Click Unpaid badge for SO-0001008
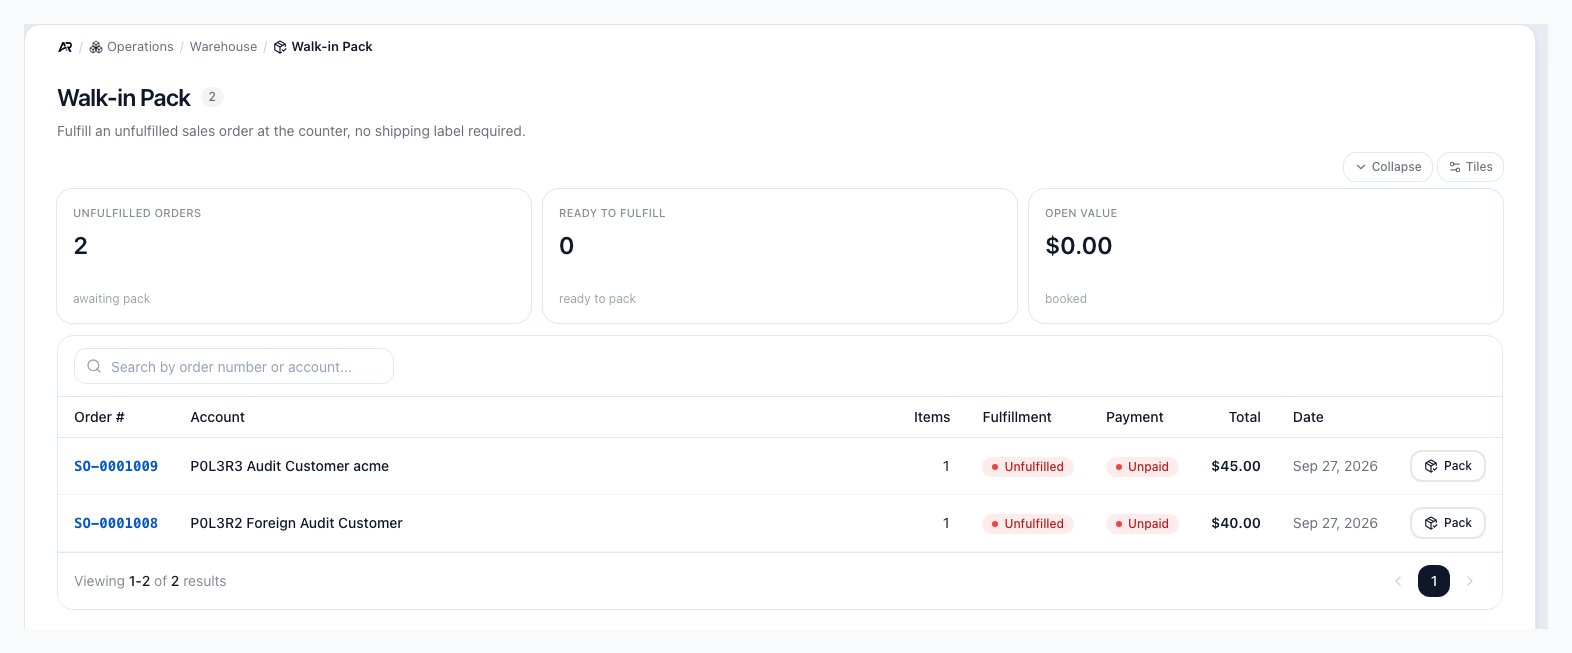This screenshot has width=1572, height=653. pyautogui.click(x=1142, y=524)
